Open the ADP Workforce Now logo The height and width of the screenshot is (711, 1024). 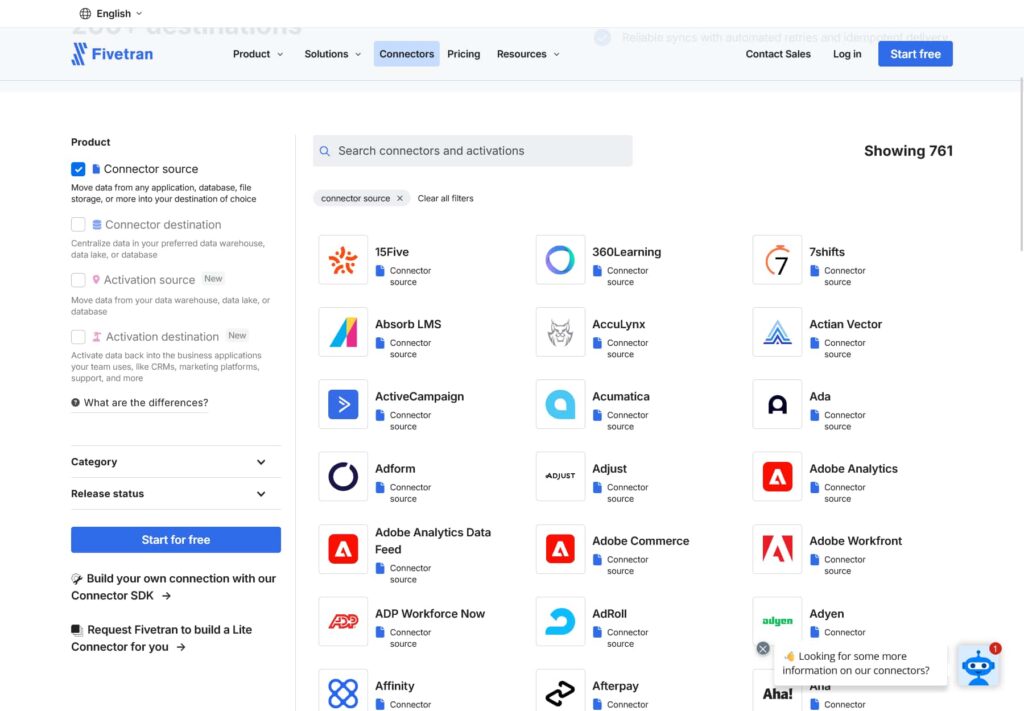coord(343,622)
